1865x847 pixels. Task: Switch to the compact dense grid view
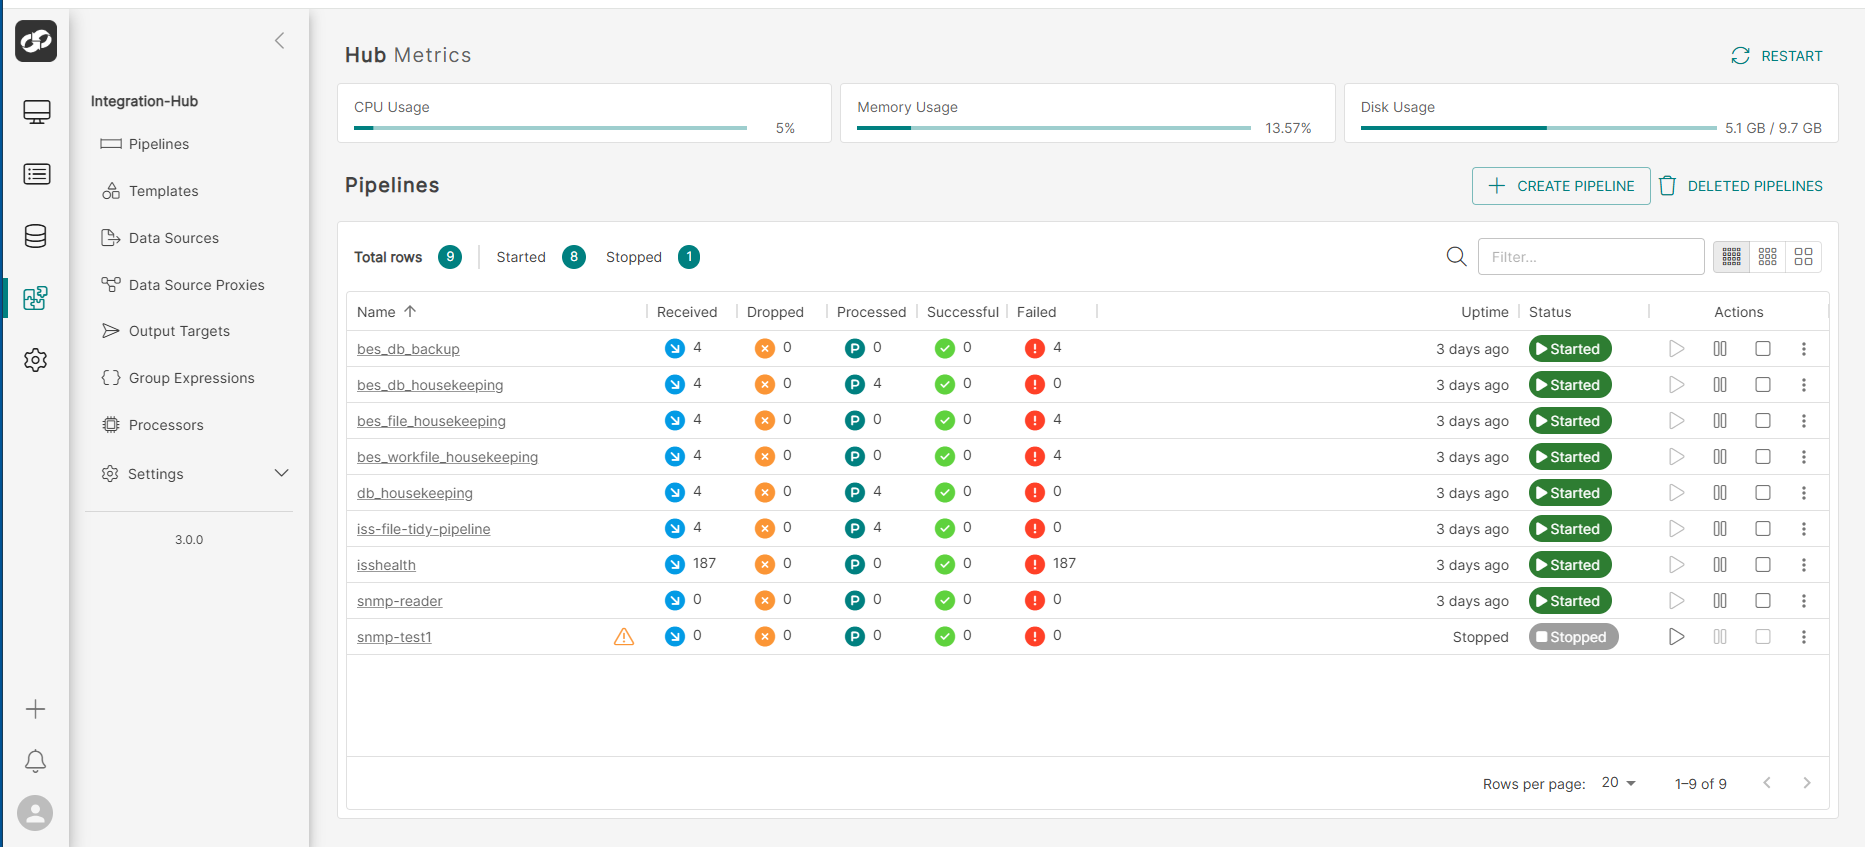coord(1731,257)
